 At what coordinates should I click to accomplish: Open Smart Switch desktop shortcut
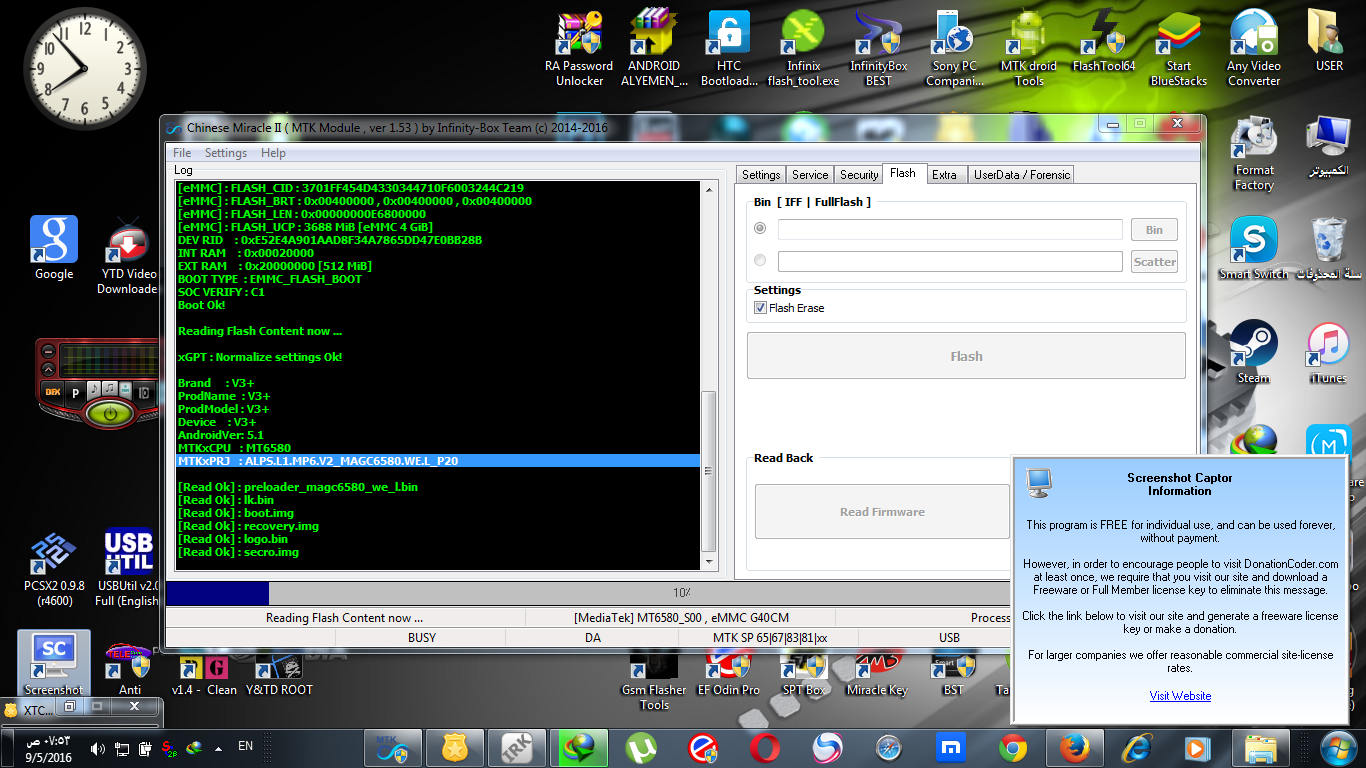(x=1254, y=249)
